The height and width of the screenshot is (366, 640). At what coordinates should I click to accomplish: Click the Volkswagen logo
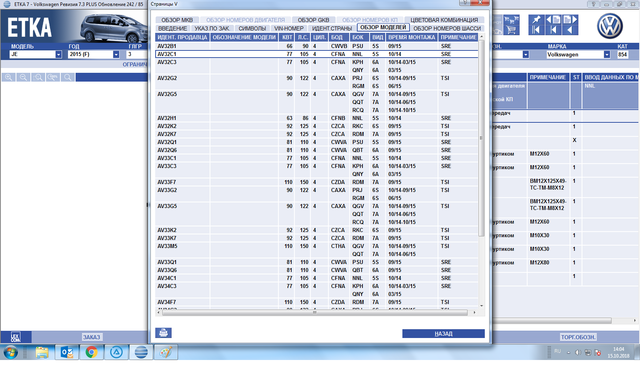(x=610, y=26)
